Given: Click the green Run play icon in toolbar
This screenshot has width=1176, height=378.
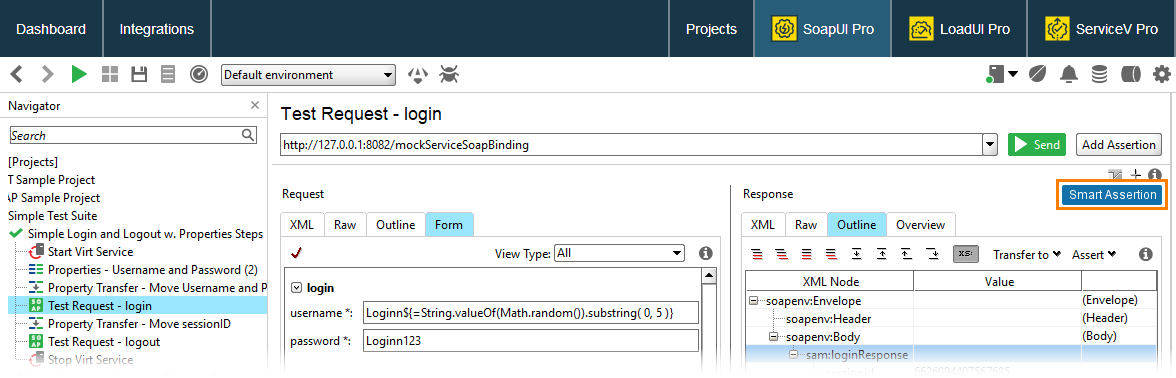Looking at the screenshot, I should 79,74.
